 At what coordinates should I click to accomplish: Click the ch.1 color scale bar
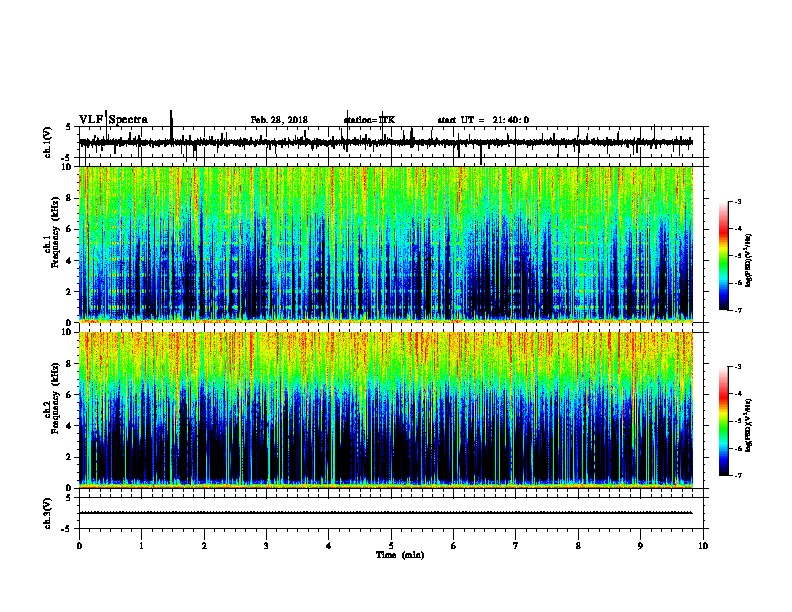[x=724, y=256]
